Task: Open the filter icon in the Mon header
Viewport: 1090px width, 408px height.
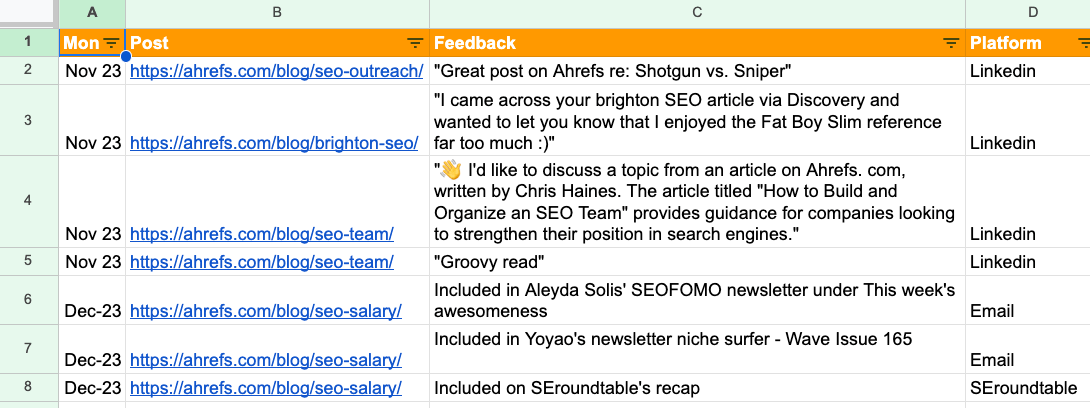Action: coord(111,43)
